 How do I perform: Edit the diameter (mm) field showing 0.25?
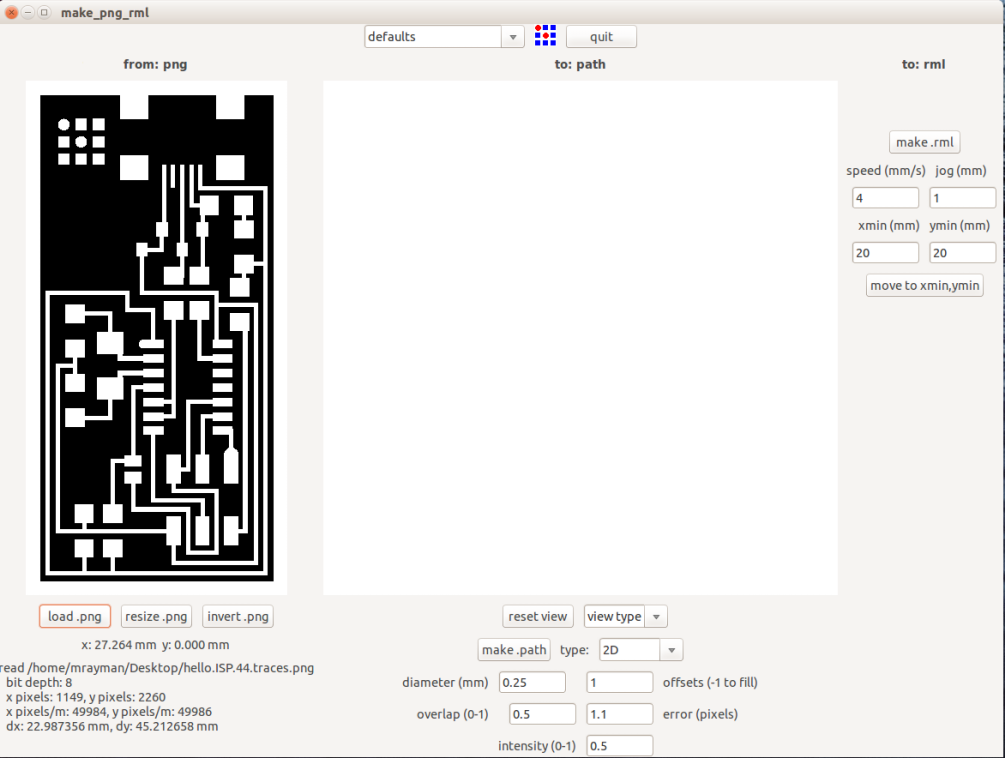coord(532,682)
